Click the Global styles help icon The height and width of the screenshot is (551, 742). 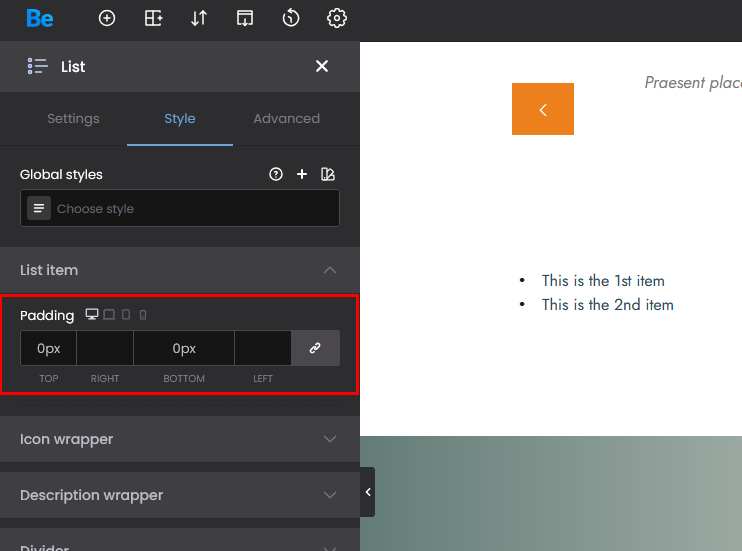276,174
